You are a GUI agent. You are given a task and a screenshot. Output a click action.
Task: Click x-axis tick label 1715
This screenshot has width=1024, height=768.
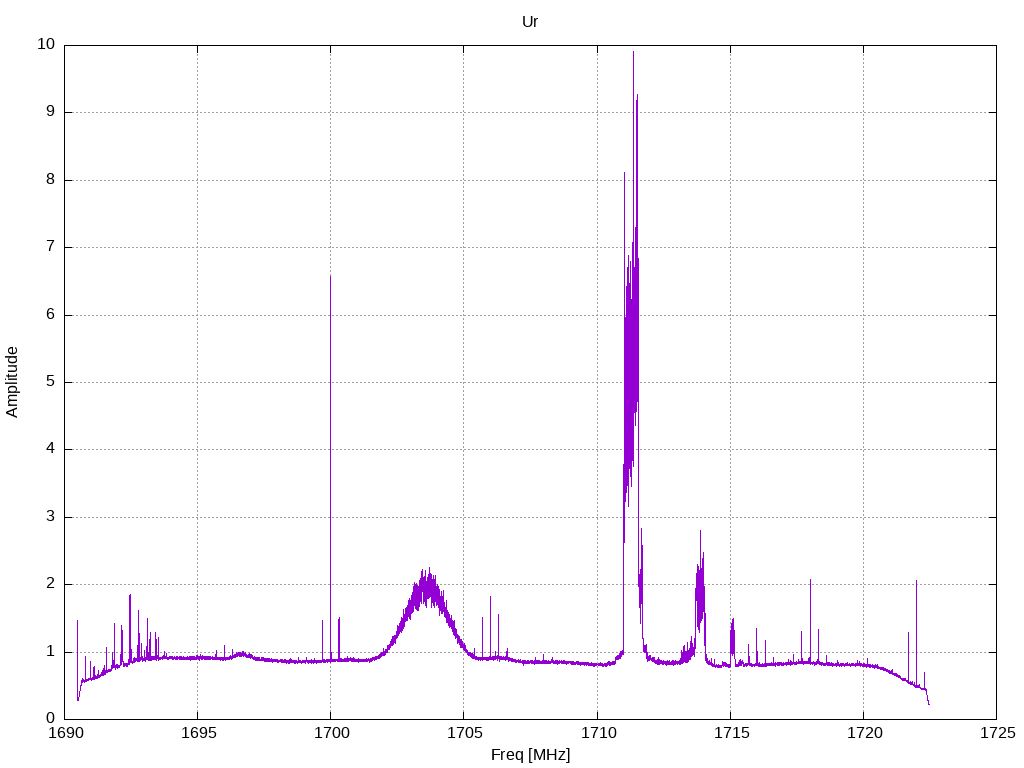click(731, 733)
